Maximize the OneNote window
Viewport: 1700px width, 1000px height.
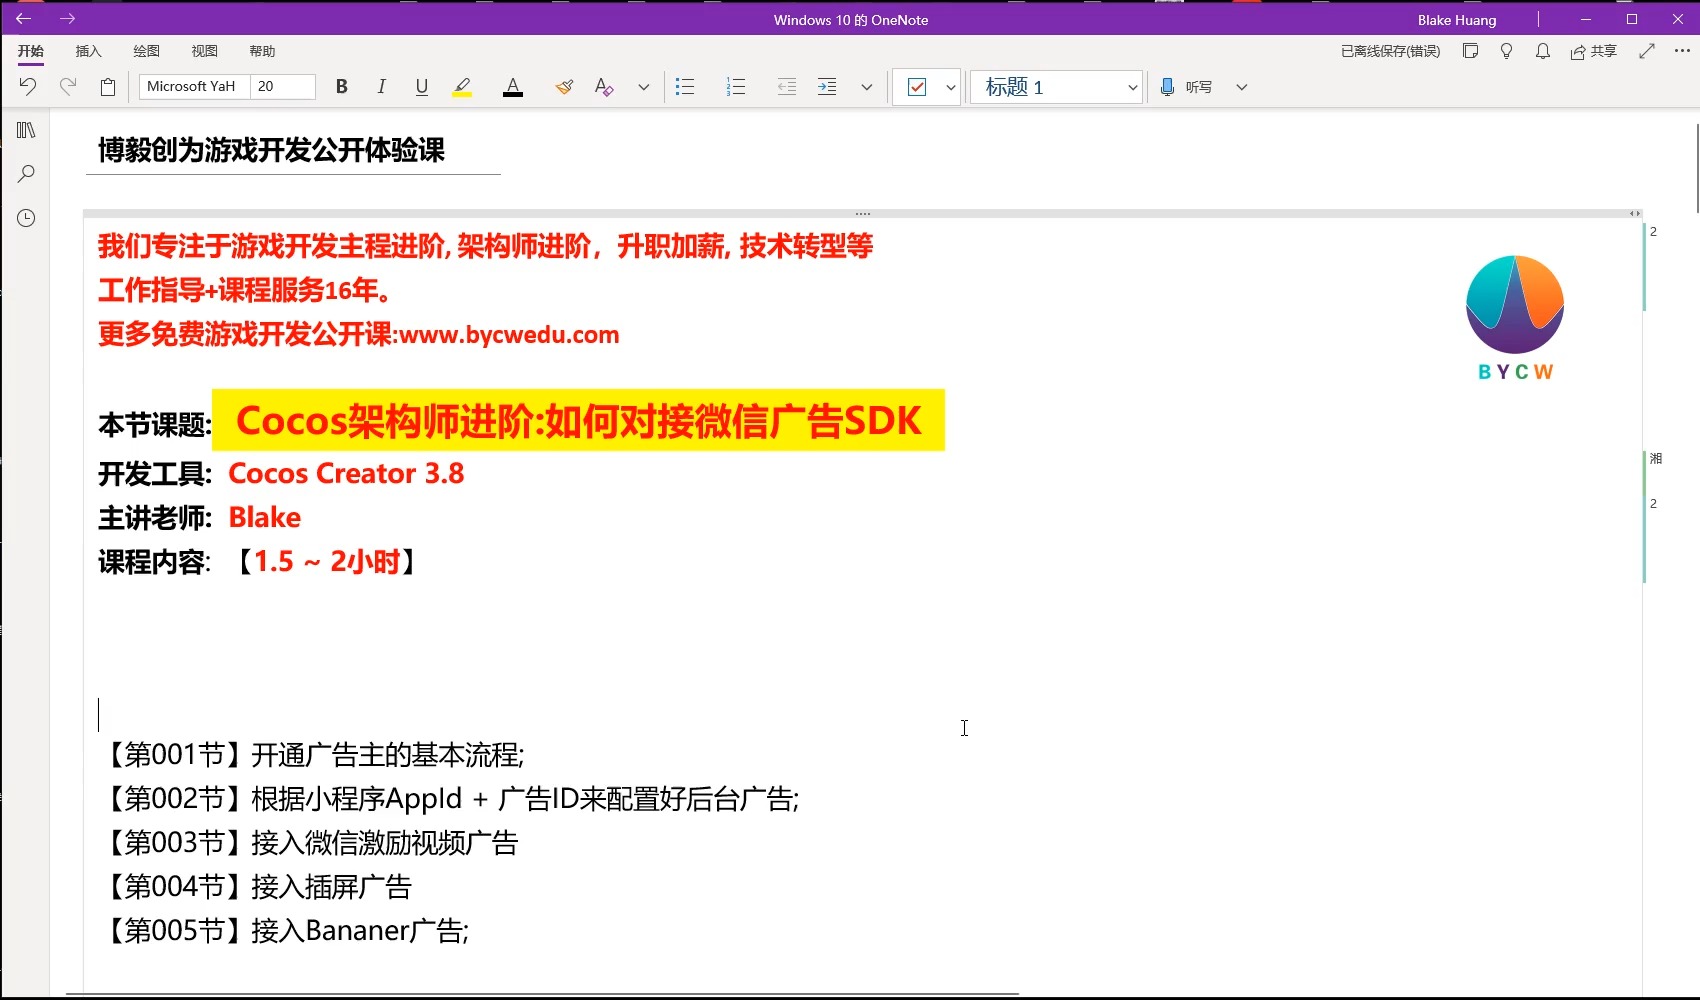(1632, 19)
